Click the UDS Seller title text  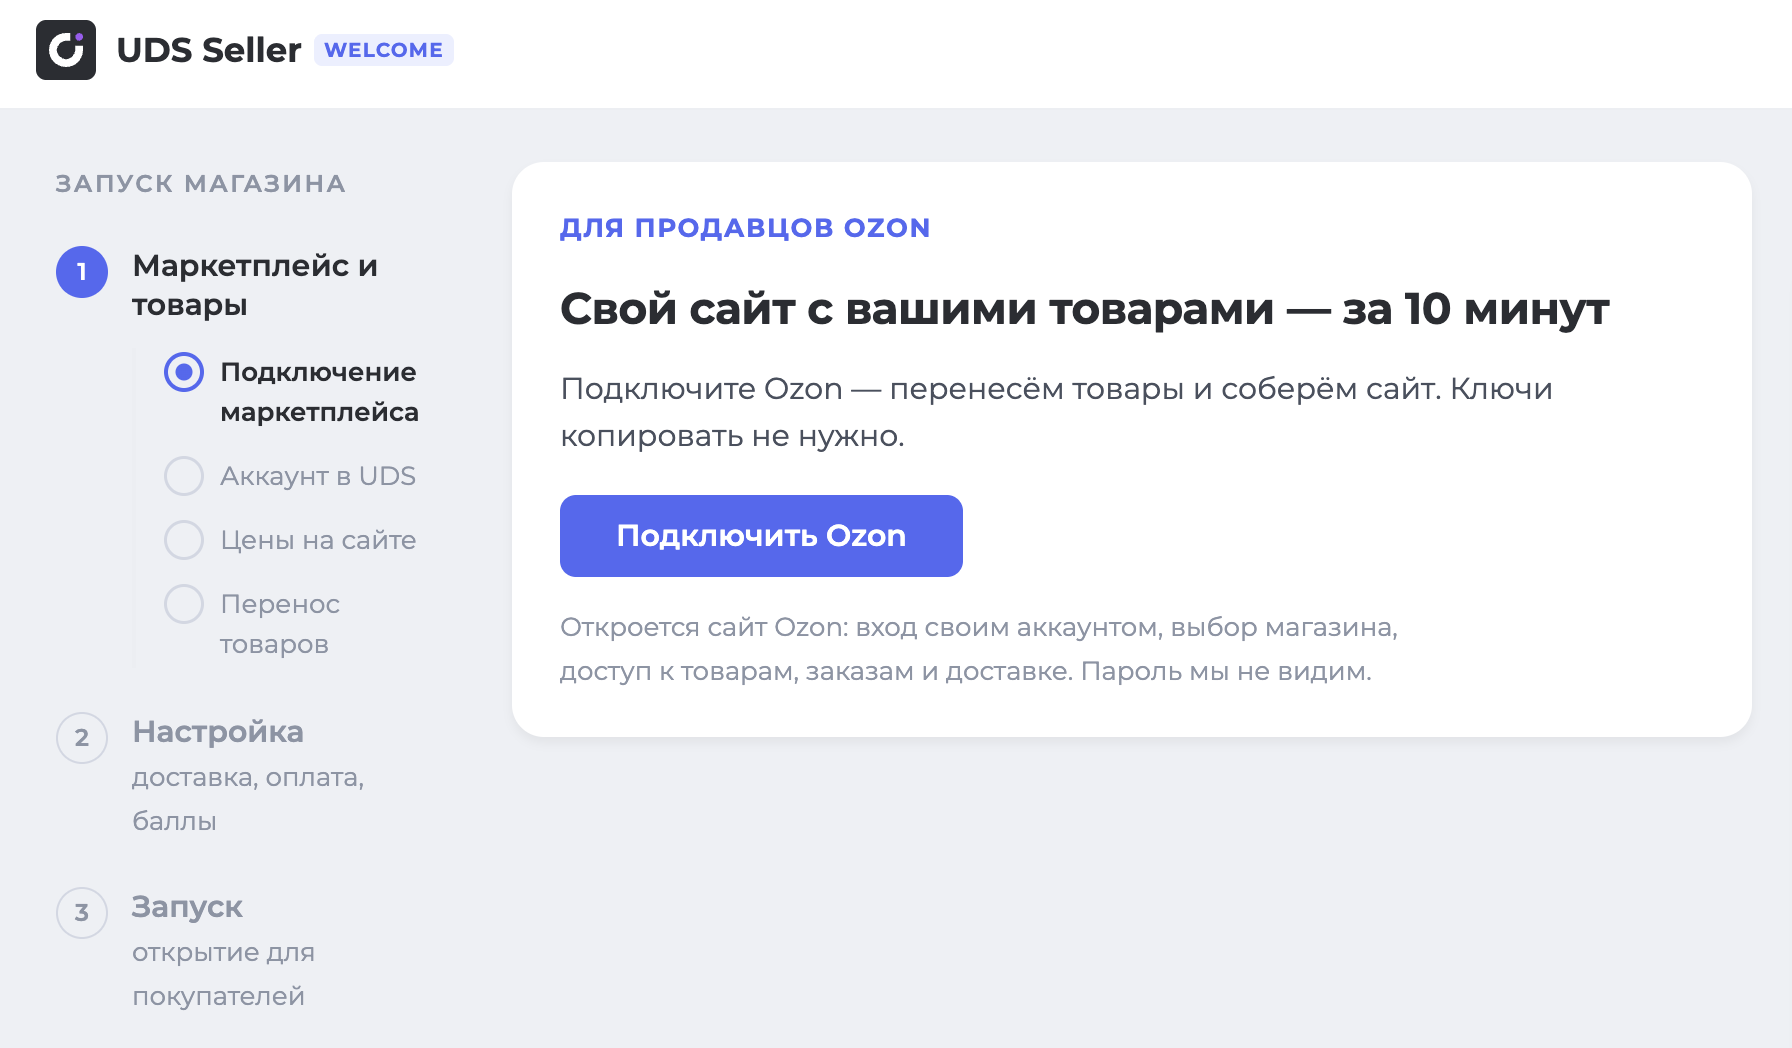click(x=209, y=50)
